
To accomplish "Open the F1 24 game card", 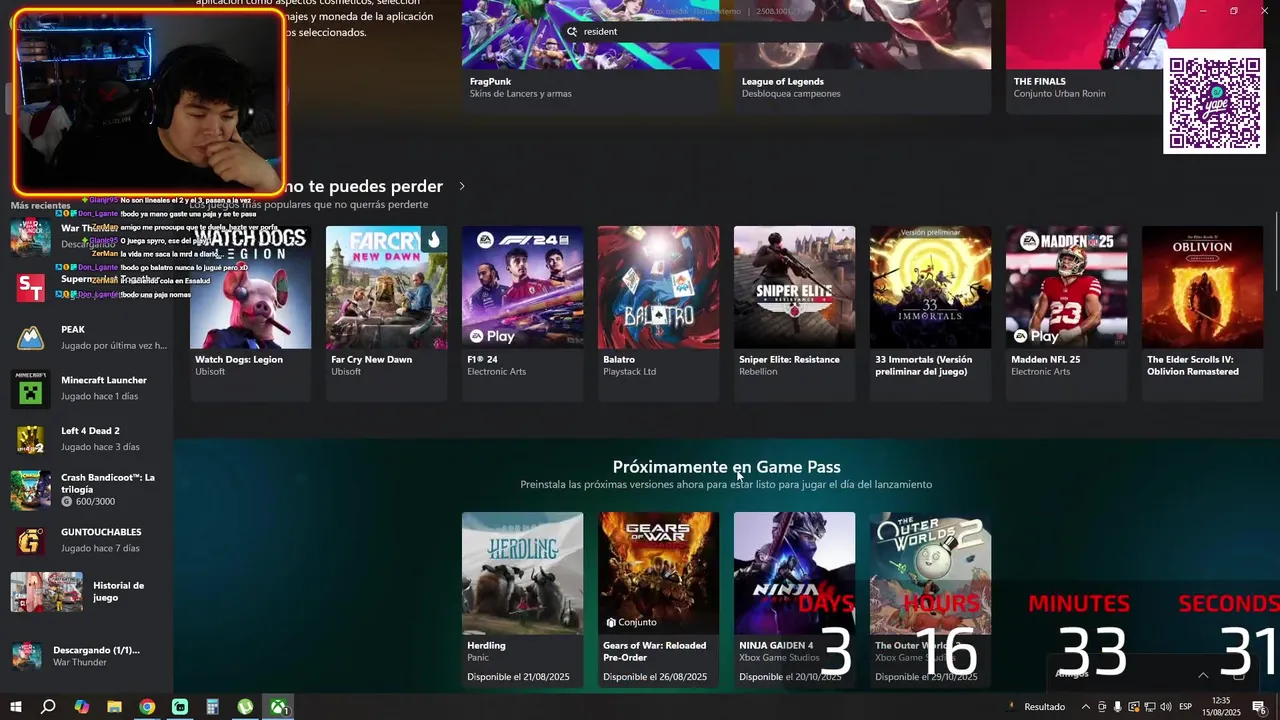I will (522, 313).
